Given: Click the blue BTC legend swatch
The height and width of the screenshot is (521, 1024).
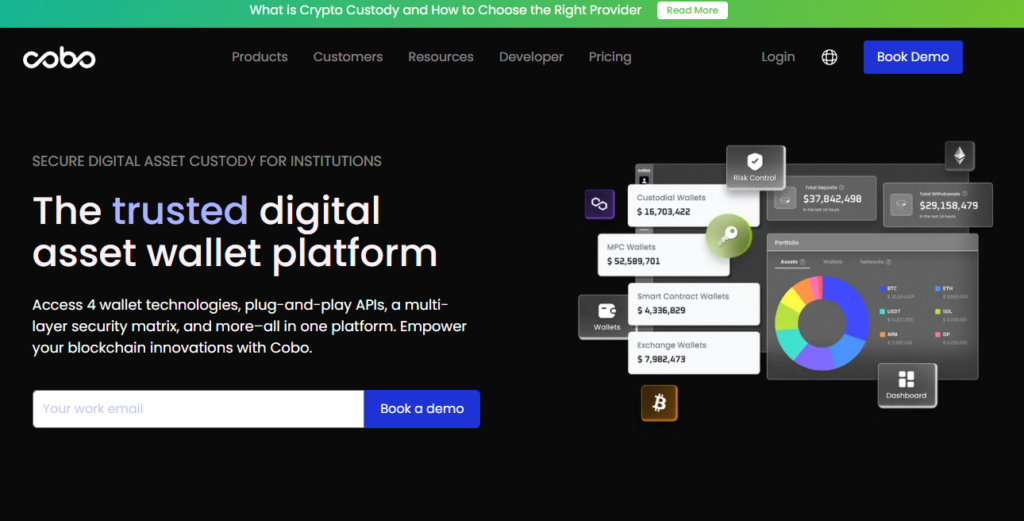Looking at the screenshot, I should (x=882, y=289).
